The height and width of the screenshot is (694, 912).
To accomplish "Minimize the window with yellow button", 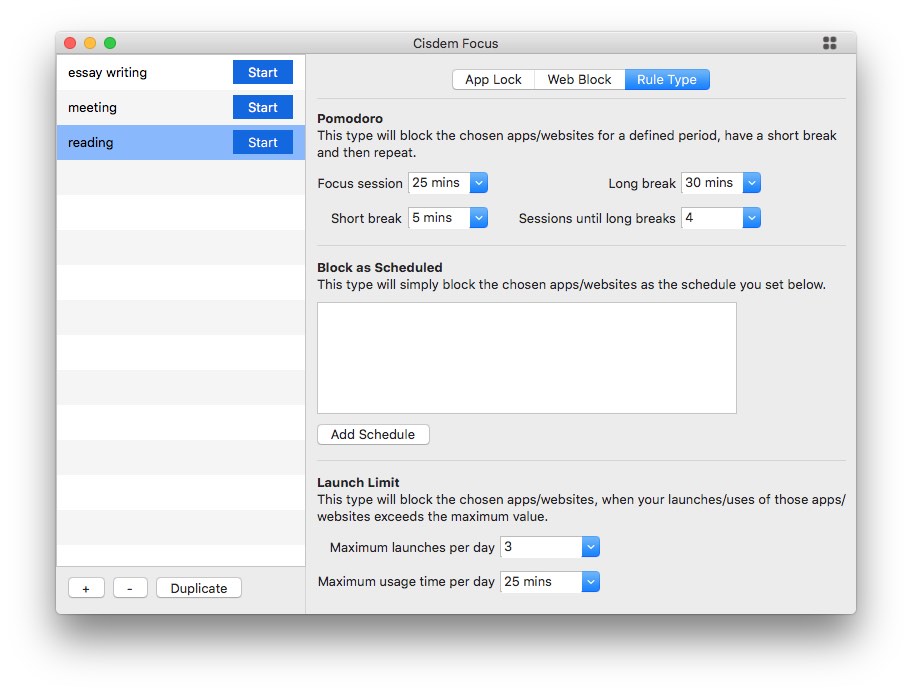I will coord(90,43).
